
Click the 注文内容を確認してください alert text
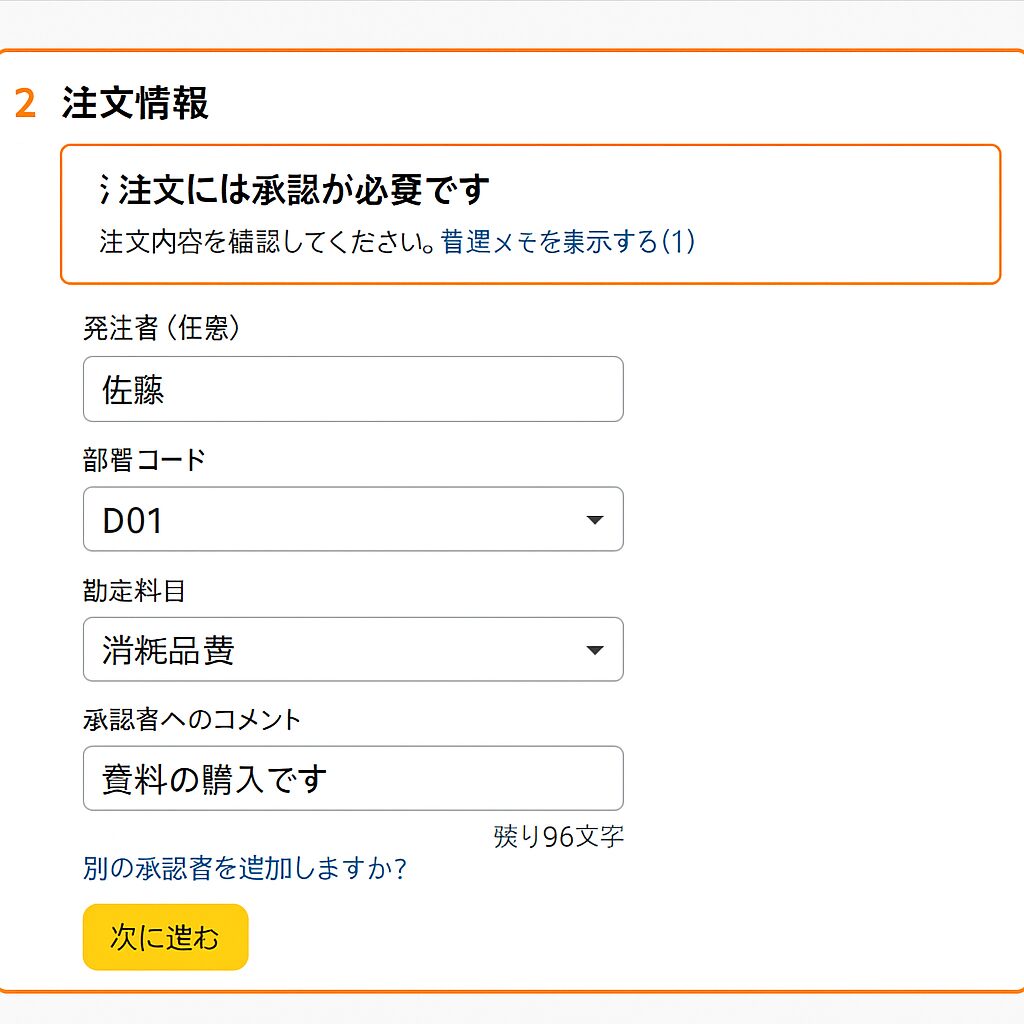pos(267,242)
